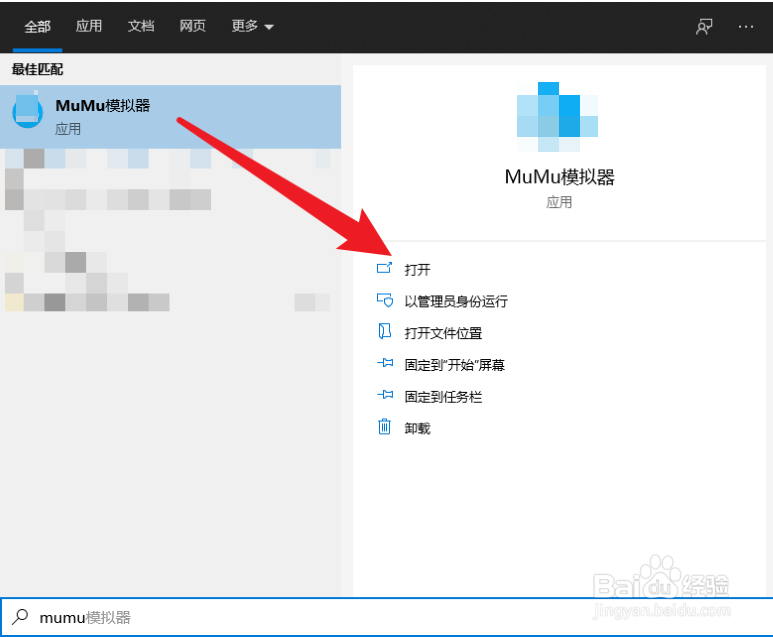This screenshot has width=773, height=637.
Task: Click the admin shield icon
Action: (x=385, y=300)
